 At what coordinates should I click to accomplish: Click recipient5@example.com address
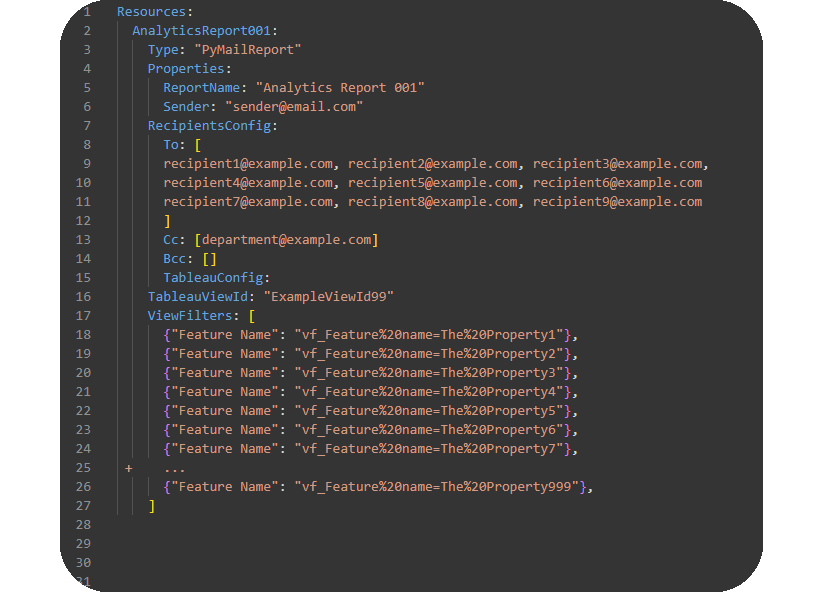point(432,183)
